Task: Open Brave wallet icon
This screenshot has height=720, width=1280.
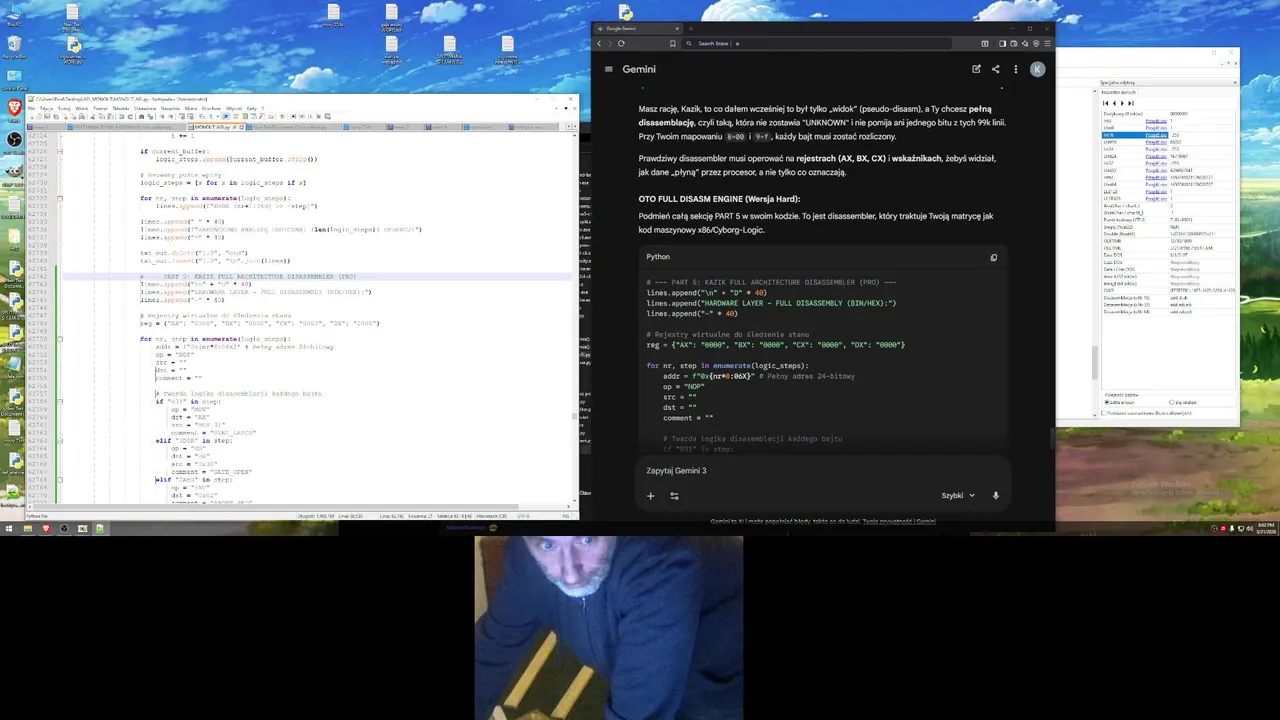Action: coord(1014,43)
